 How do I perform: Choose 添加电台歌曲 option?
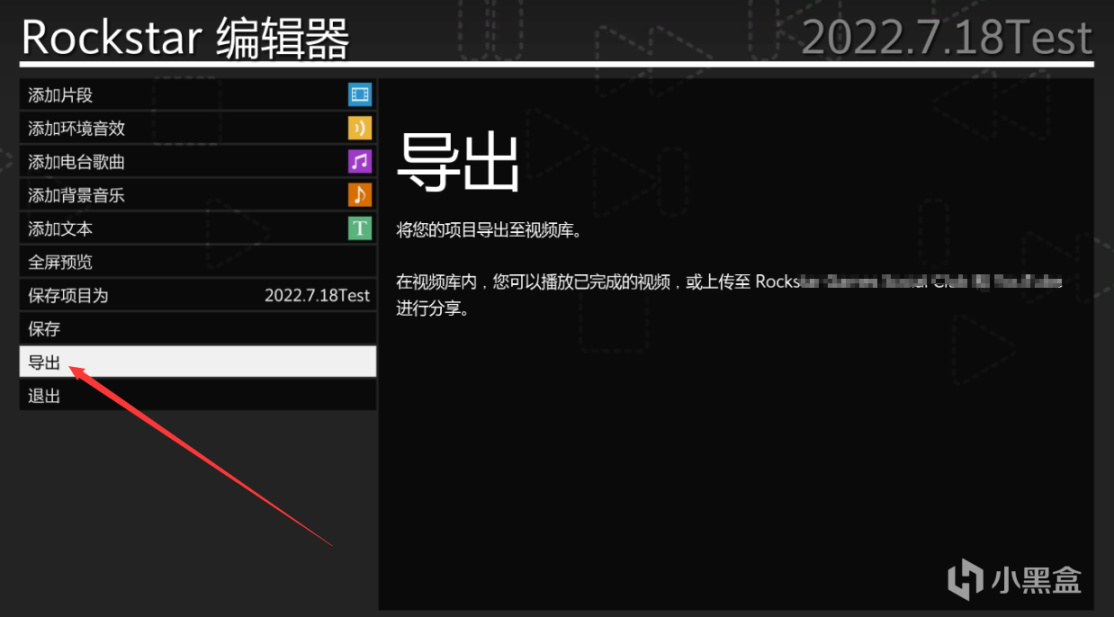(198, 161)
